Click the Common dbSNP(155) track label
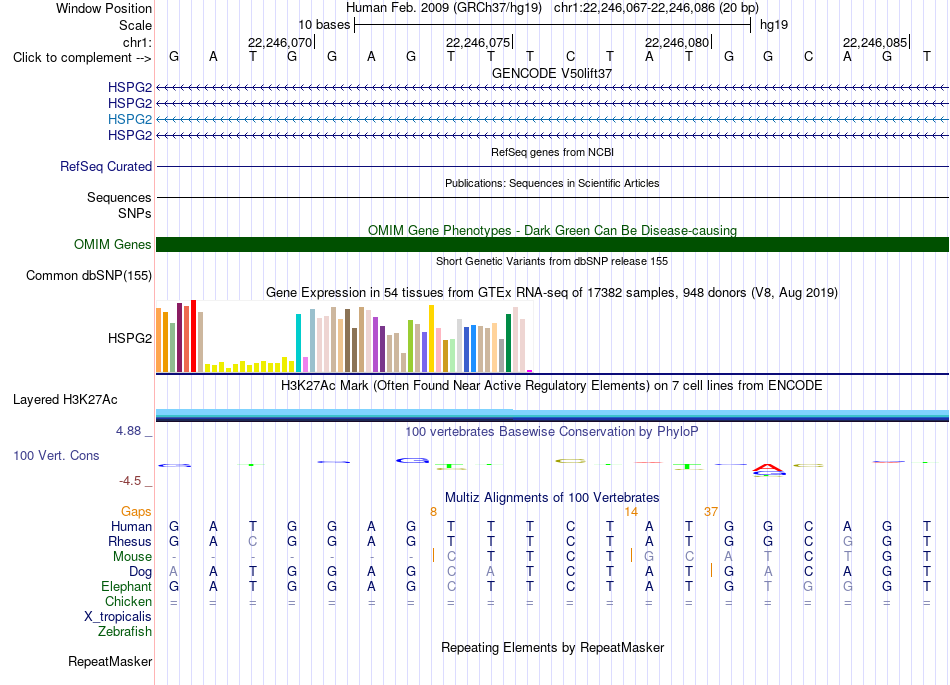The width and height of the screenshot is (950, 685). pyautogui.click(x=88, y=276)
